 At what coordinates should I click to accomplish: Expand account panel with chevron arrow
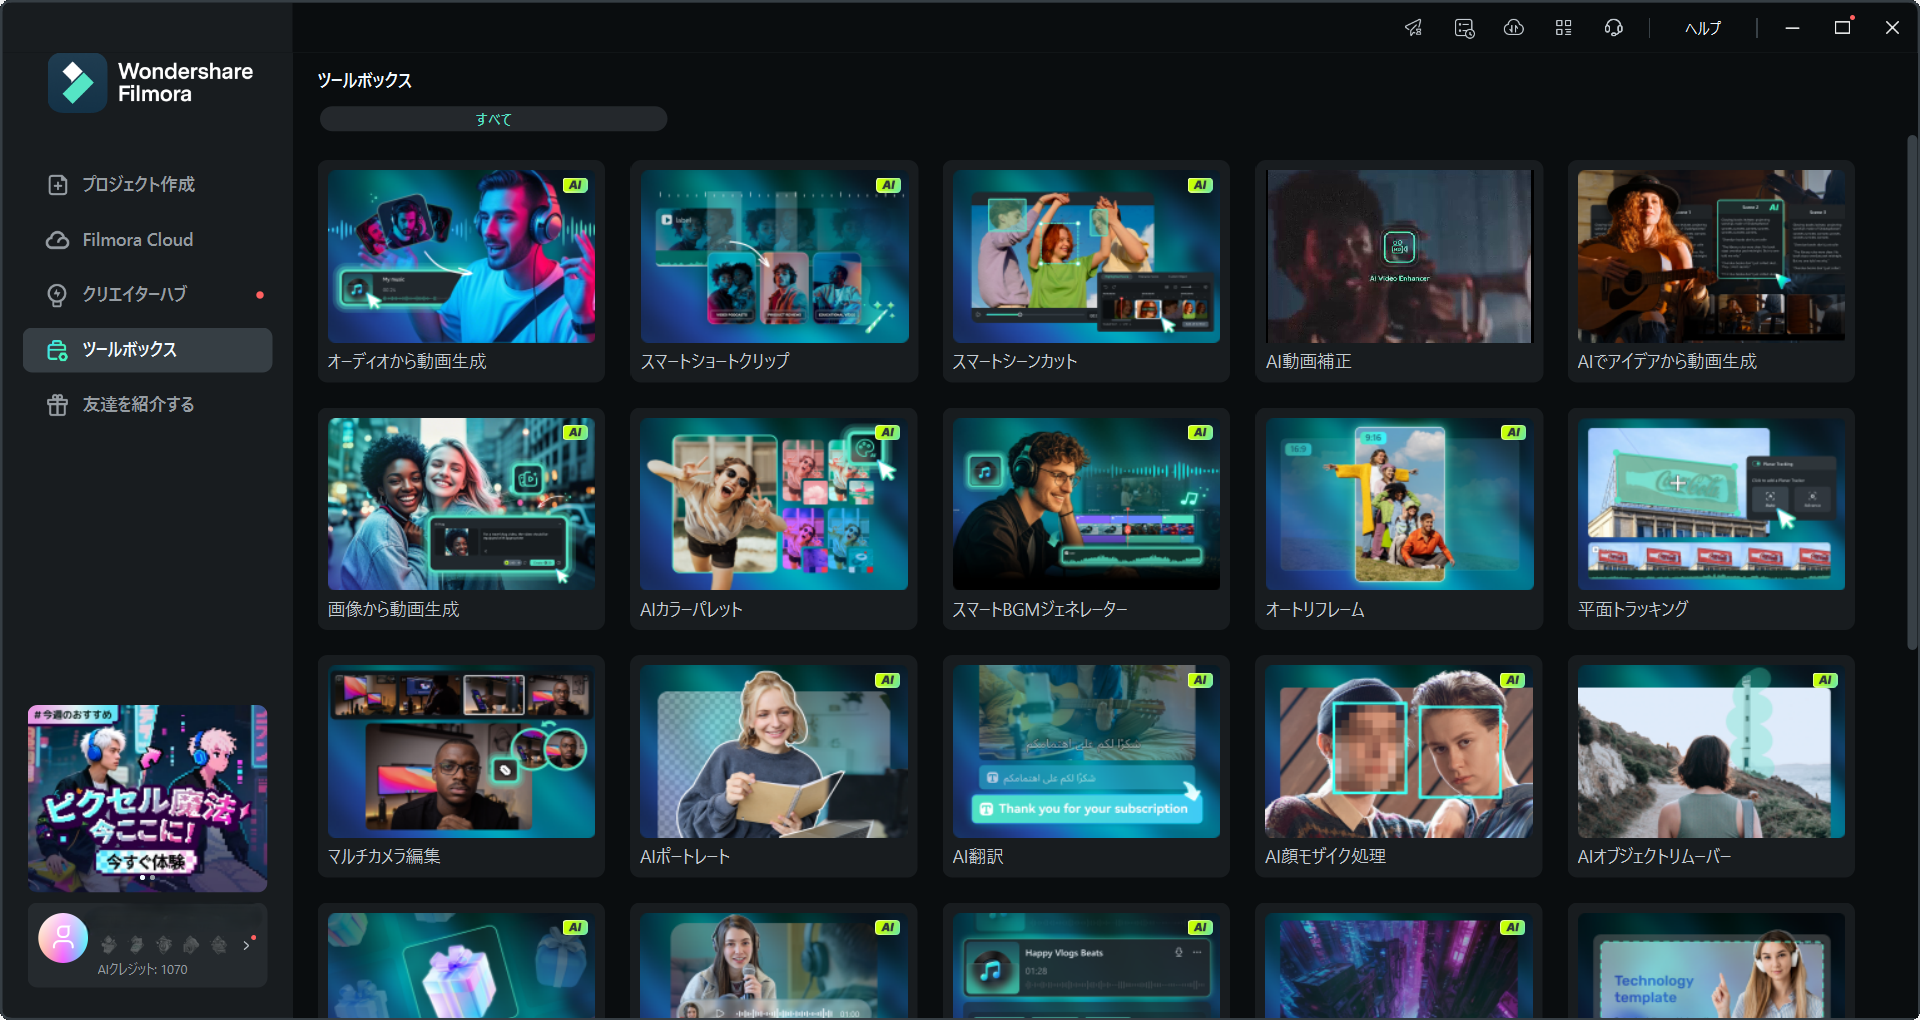246,945
